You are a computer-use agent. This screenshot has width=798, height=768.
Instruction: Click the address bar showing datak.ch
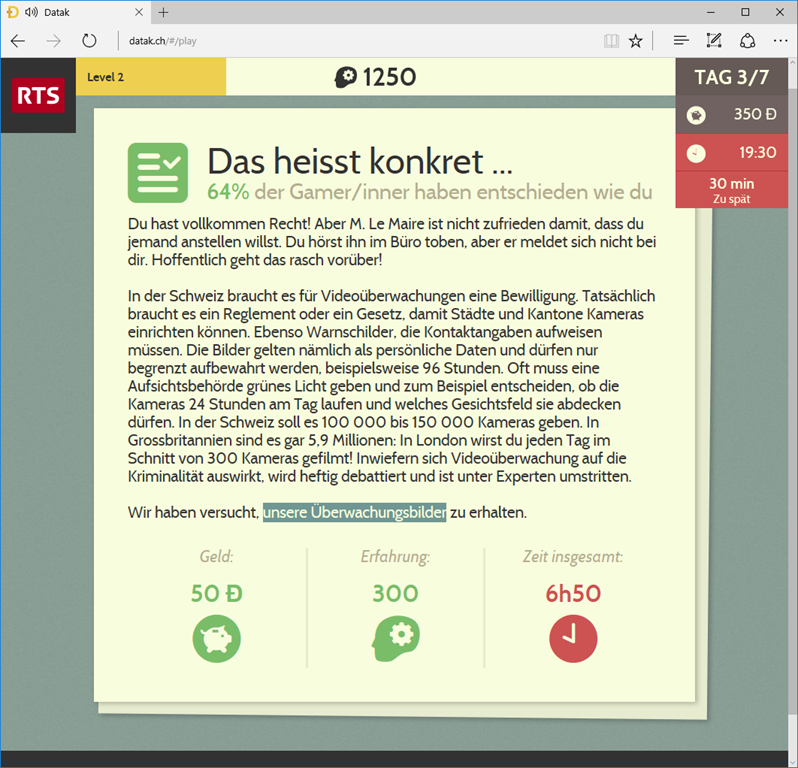(x=350, y=41)
